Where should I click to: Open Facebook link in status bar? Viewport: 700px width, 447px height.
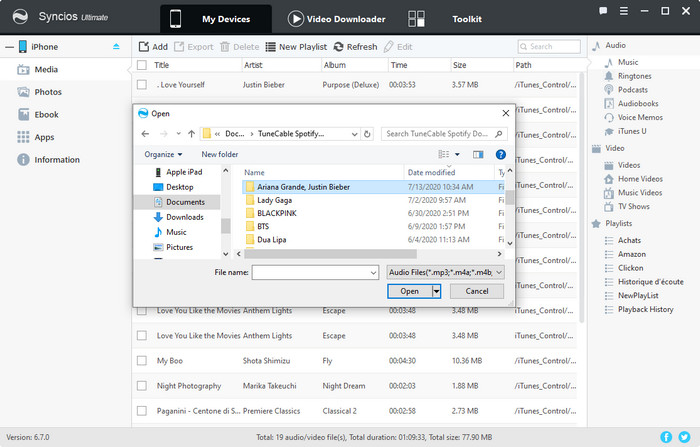pos(666,437)
